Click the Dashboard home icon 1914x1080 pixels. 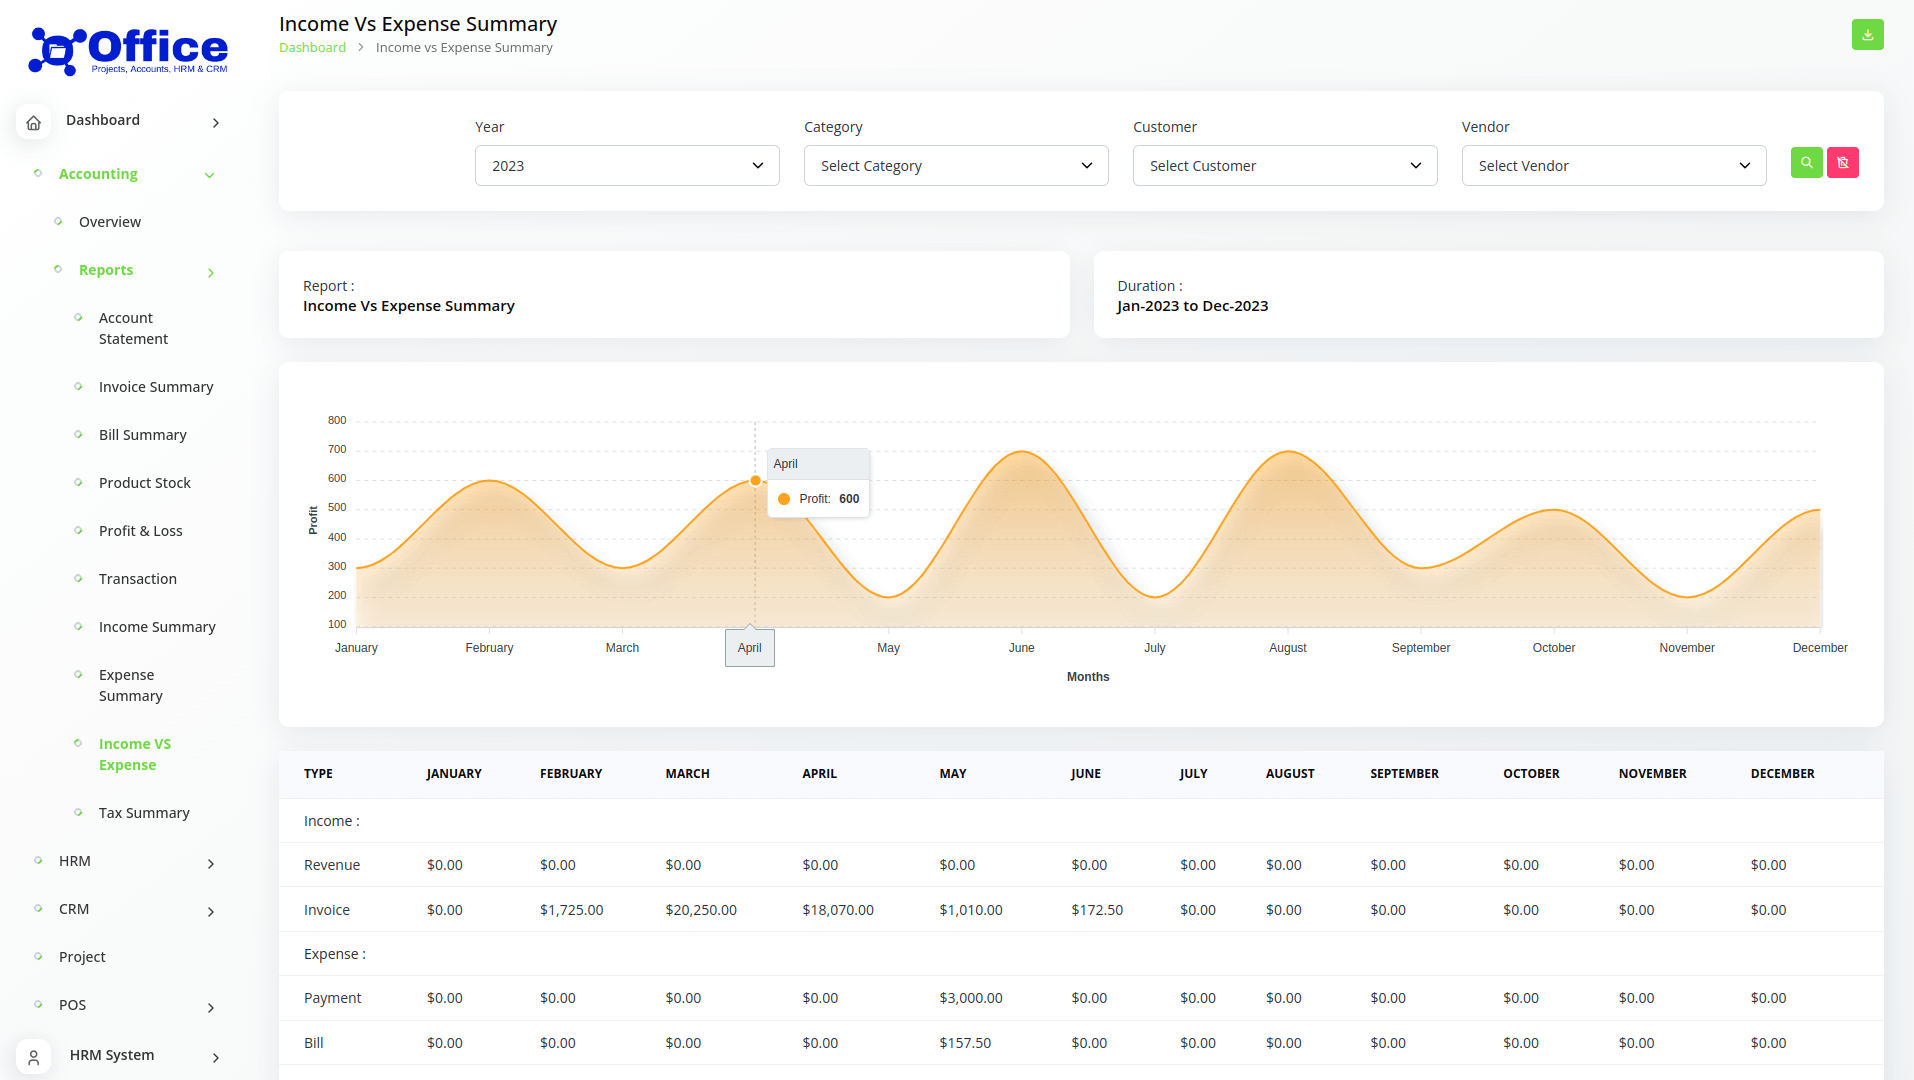pos(33,122)
